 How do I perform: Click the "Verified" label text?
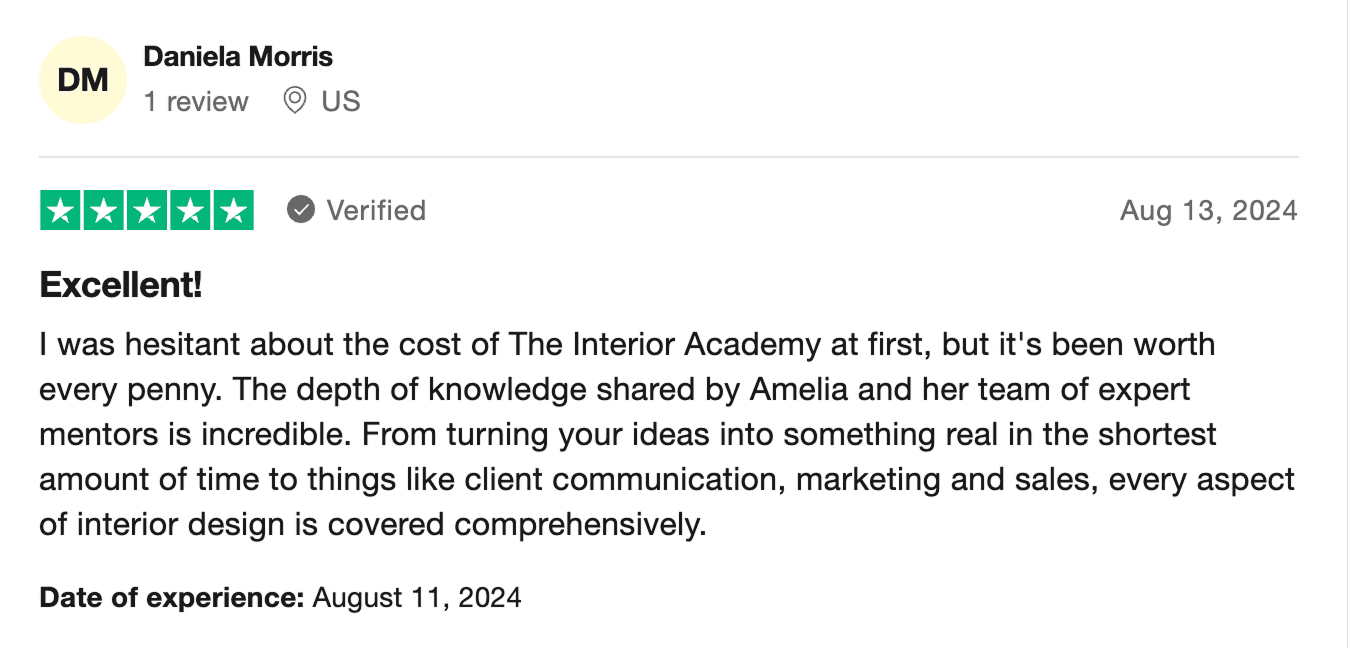[376, 210]
